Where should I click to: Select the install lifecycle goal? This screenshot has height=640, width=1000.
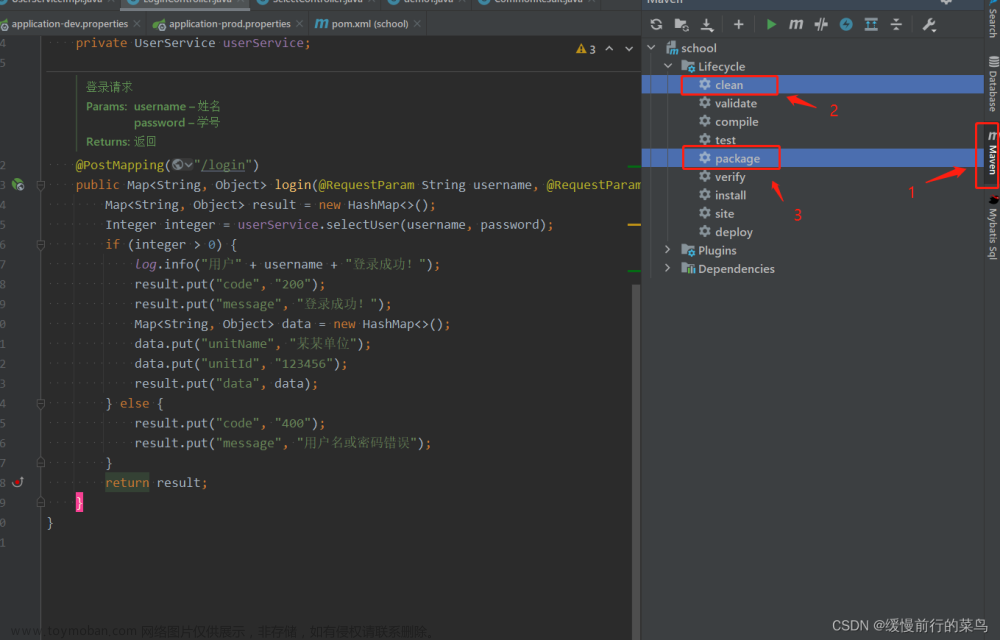click(x=730, y=195)
